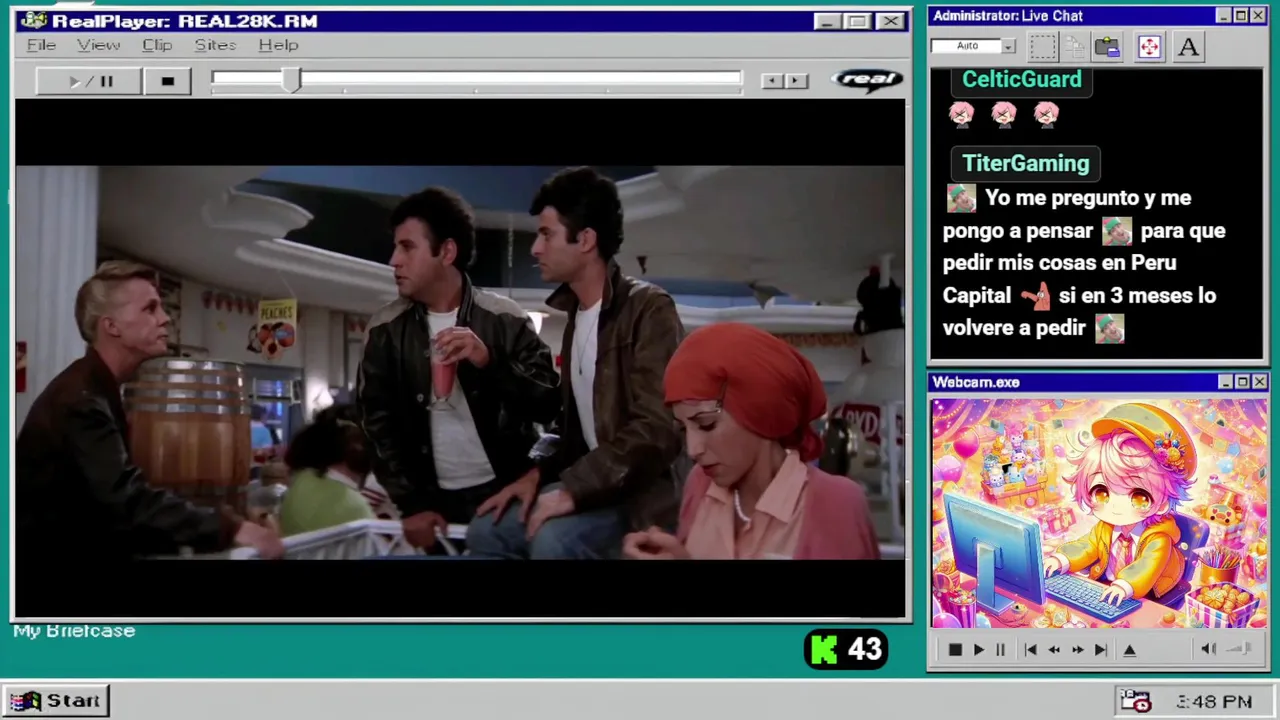Image resolution: width=1280 pixels, height=720 pixels.
Task: Click the Real logo icon
Action: coord(867,80)
